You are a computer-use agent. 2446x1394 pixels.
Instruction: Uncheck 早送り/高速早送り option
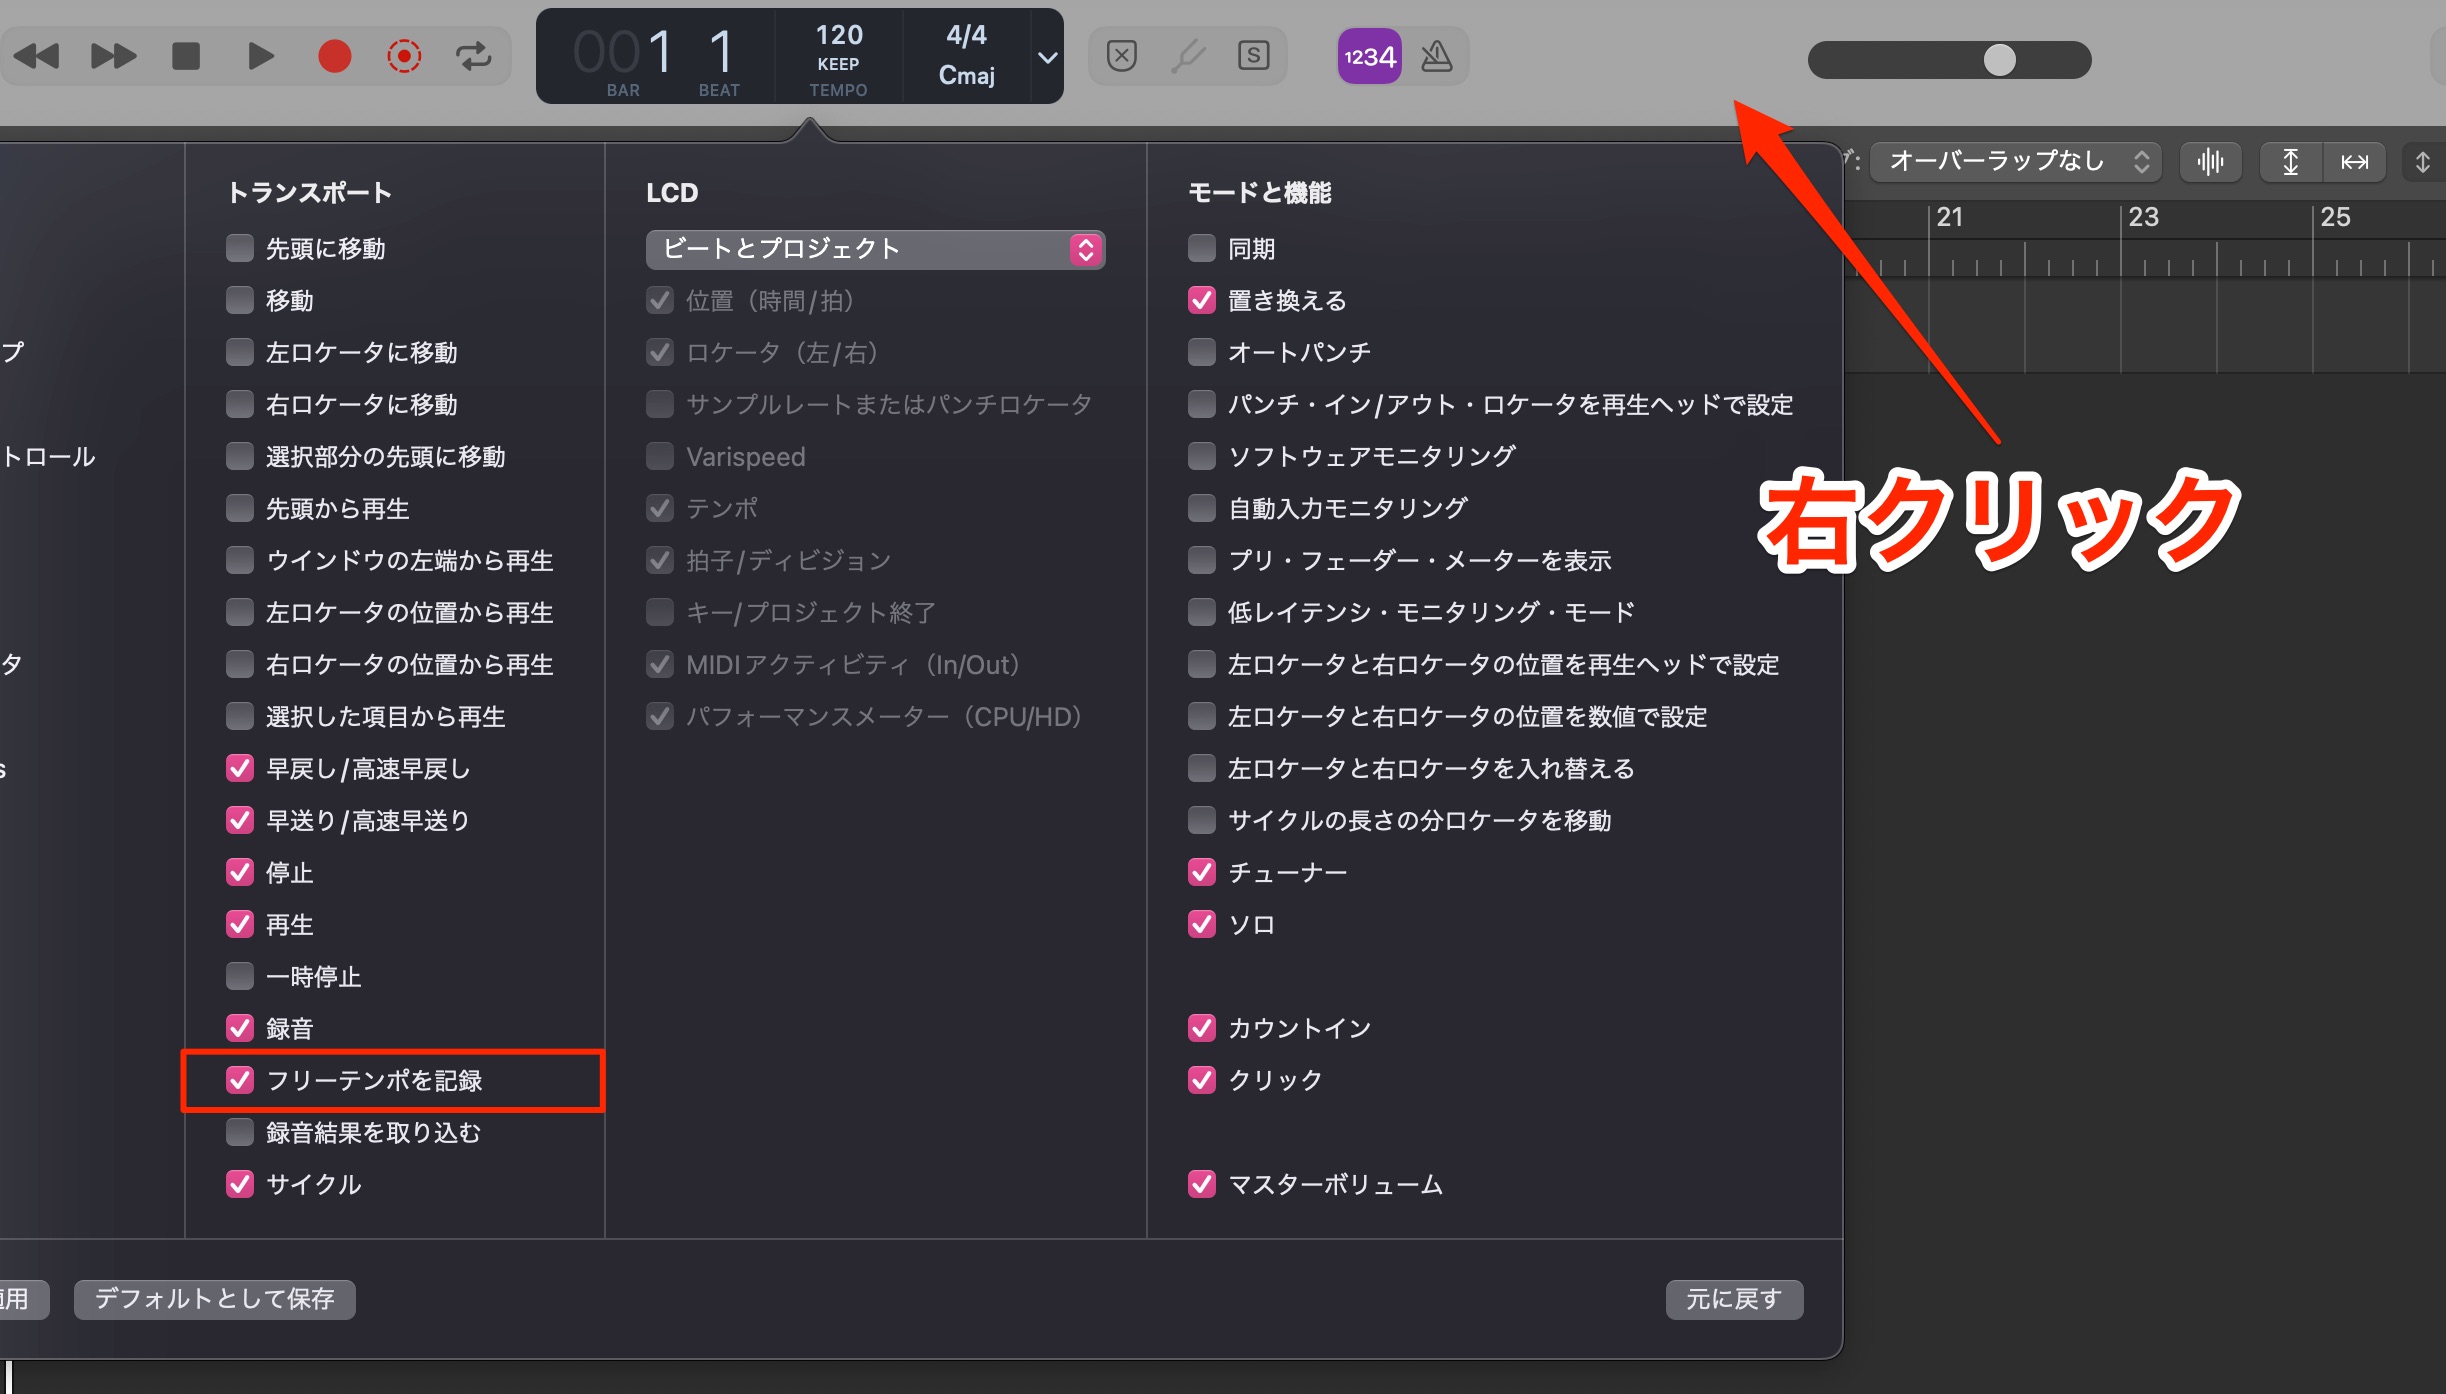click(x=240, y=820)
